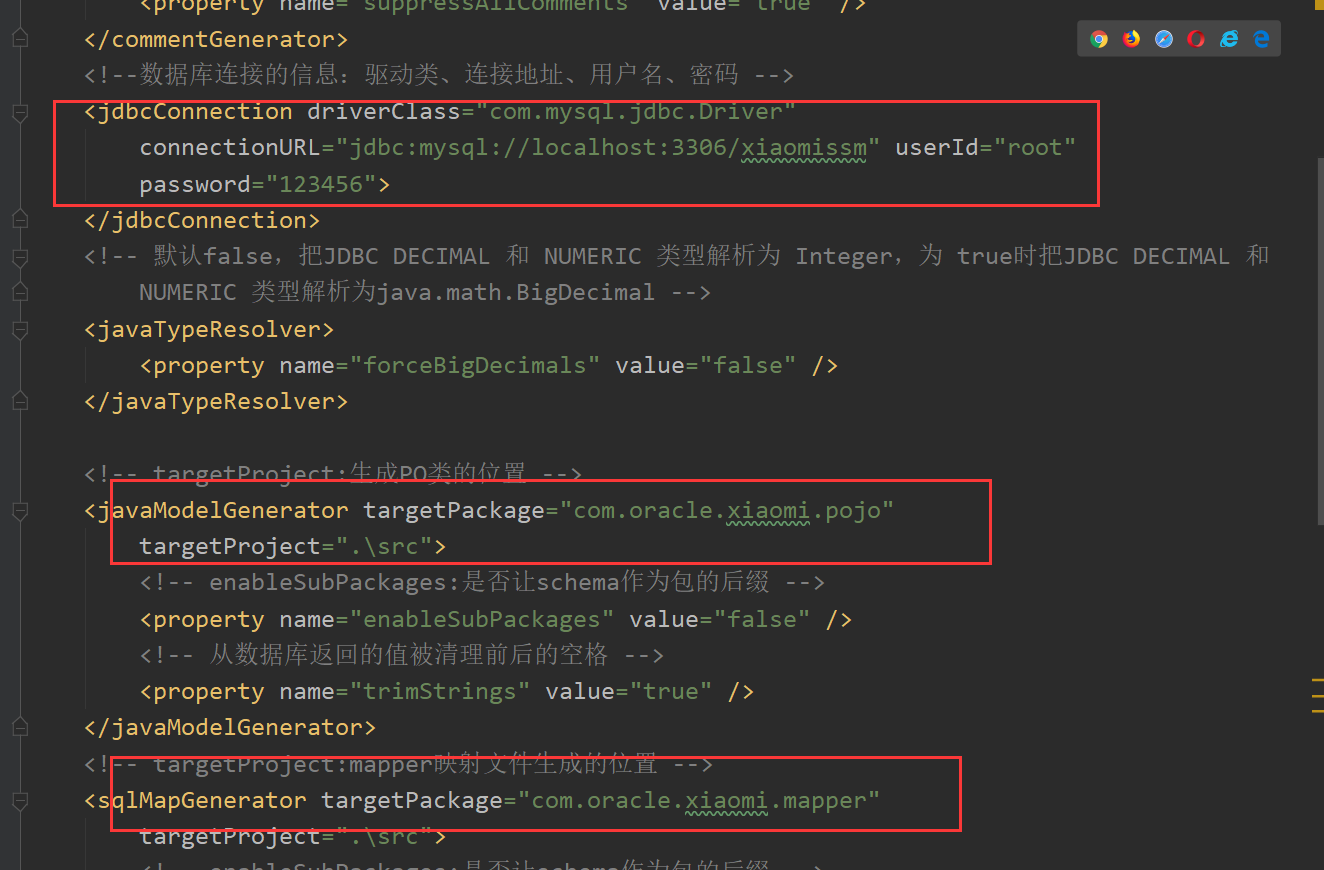Toggle fold marker at </javaModelGenerator> line
Viewport: 1324px width, 870px height.
19,728
